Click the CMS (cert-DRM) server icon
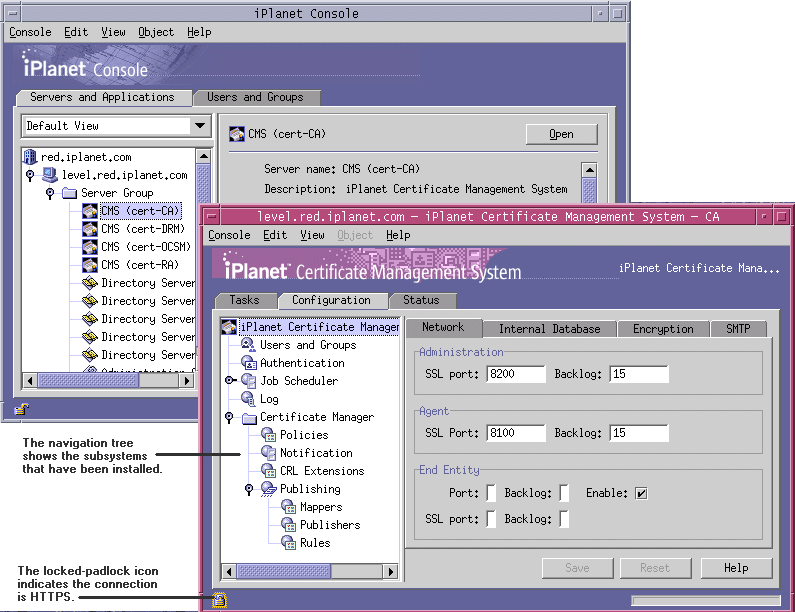The height and width of the screenshot is (612, 795). [x=90, y=229]
